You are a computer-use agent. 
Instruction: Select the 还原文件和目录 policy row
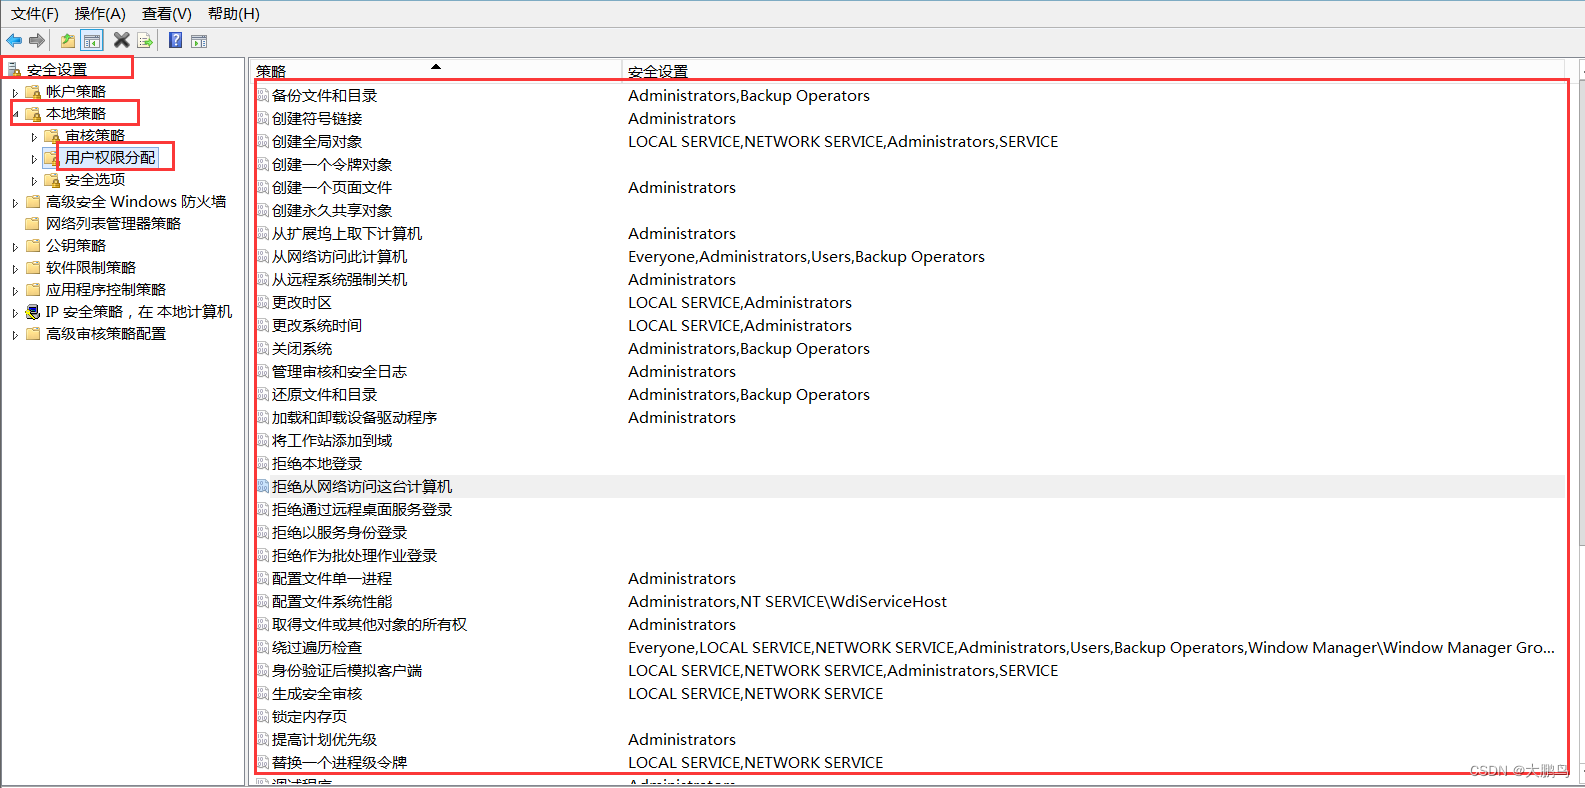(x=910, y=394)
